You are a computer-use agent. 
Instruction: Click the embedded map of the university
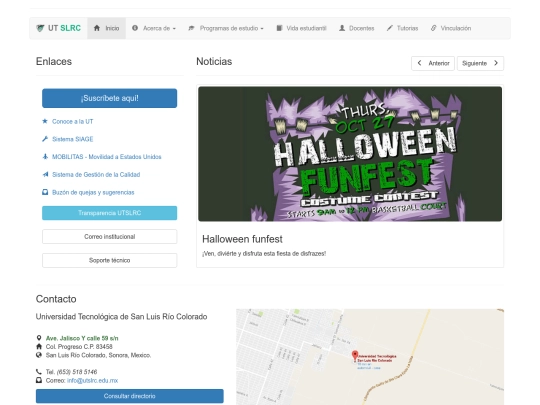pos(370,357)
